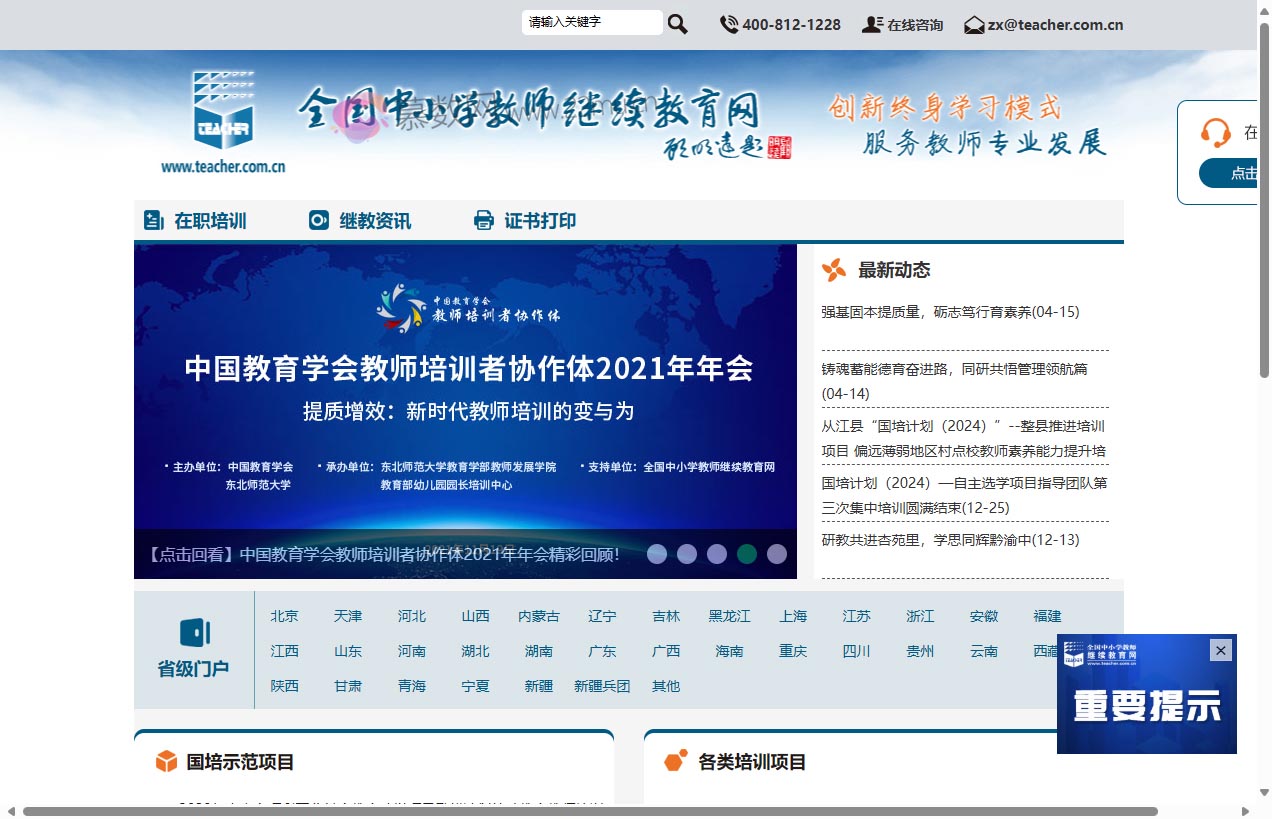The height and width of the screenshot is (819, 1272).
Task: Click the 在职培训 document icon
Action: tap(152, 220)
